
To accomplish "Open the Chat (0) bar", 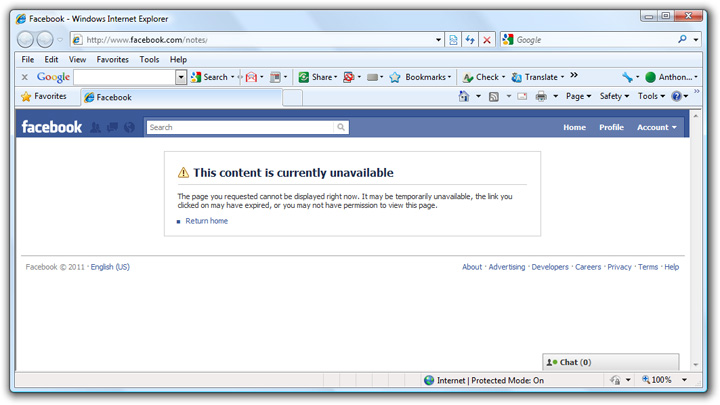I will [x=610, y=362].
